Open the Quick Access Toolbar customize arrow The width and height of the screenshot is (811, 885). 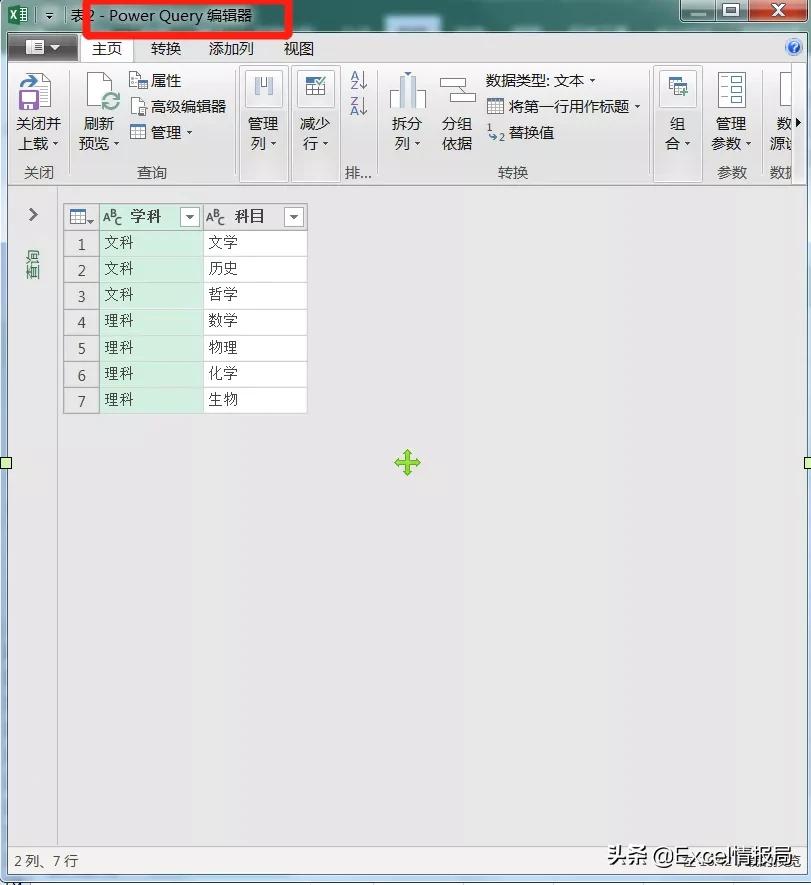[49, 16]
